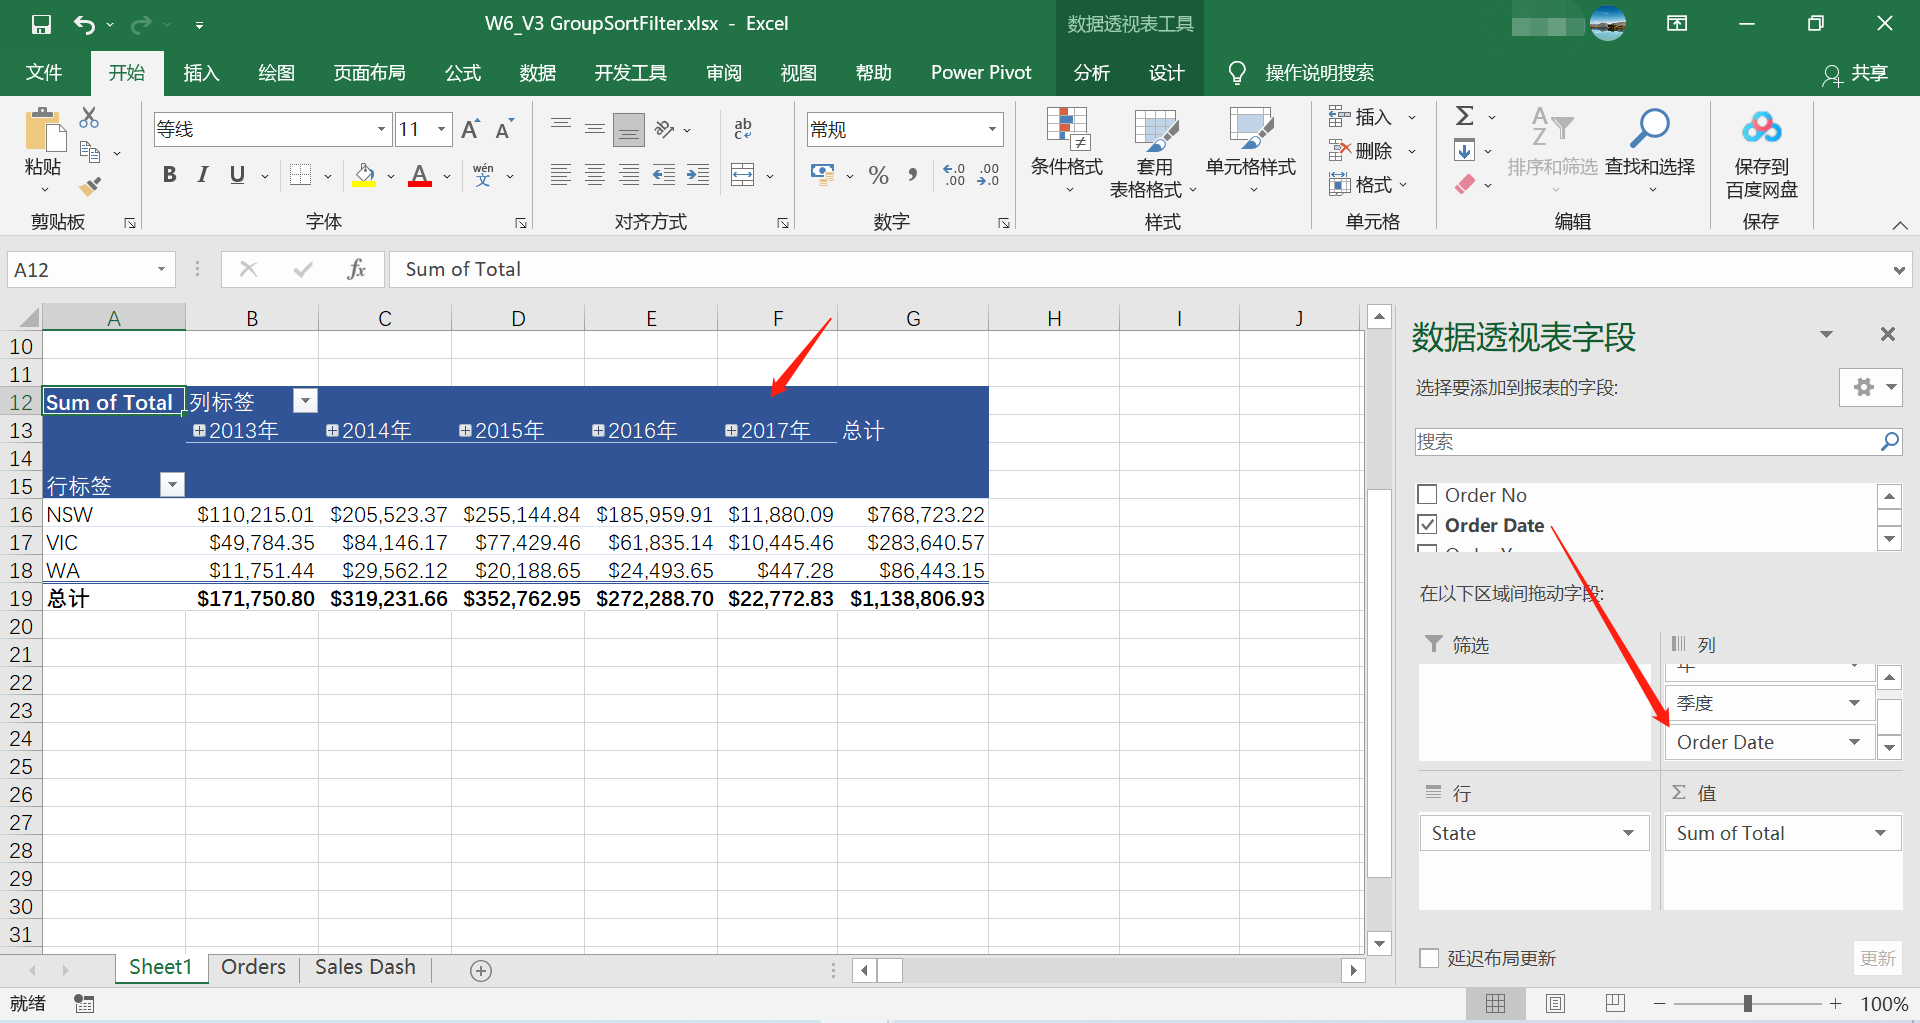
Task: Click the 更新 Update button
Action: point(1877,958)
